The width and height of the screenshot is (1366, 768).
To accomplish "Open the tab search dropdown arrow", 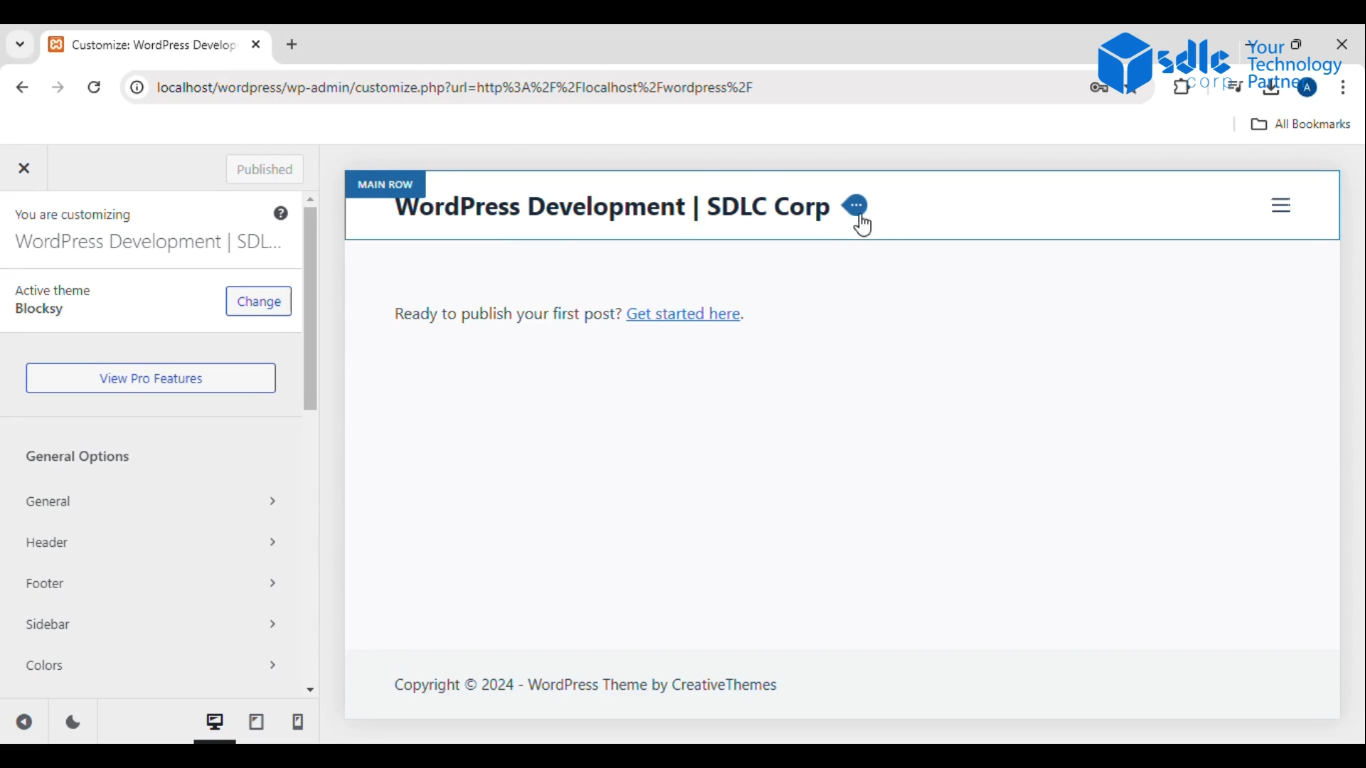I will point(20,44).
